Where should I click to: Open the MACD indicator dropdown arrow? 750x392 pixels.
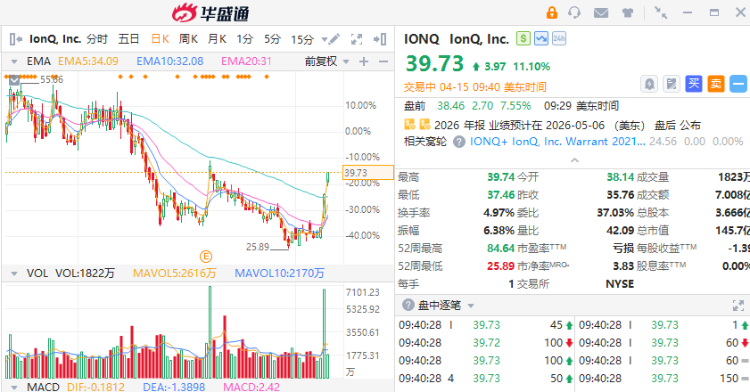(x=14, y=387)
